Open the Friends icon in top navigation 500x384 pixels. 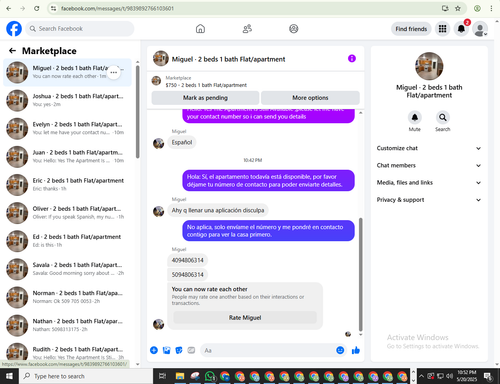pyautogui.click(x=247, y=29)
